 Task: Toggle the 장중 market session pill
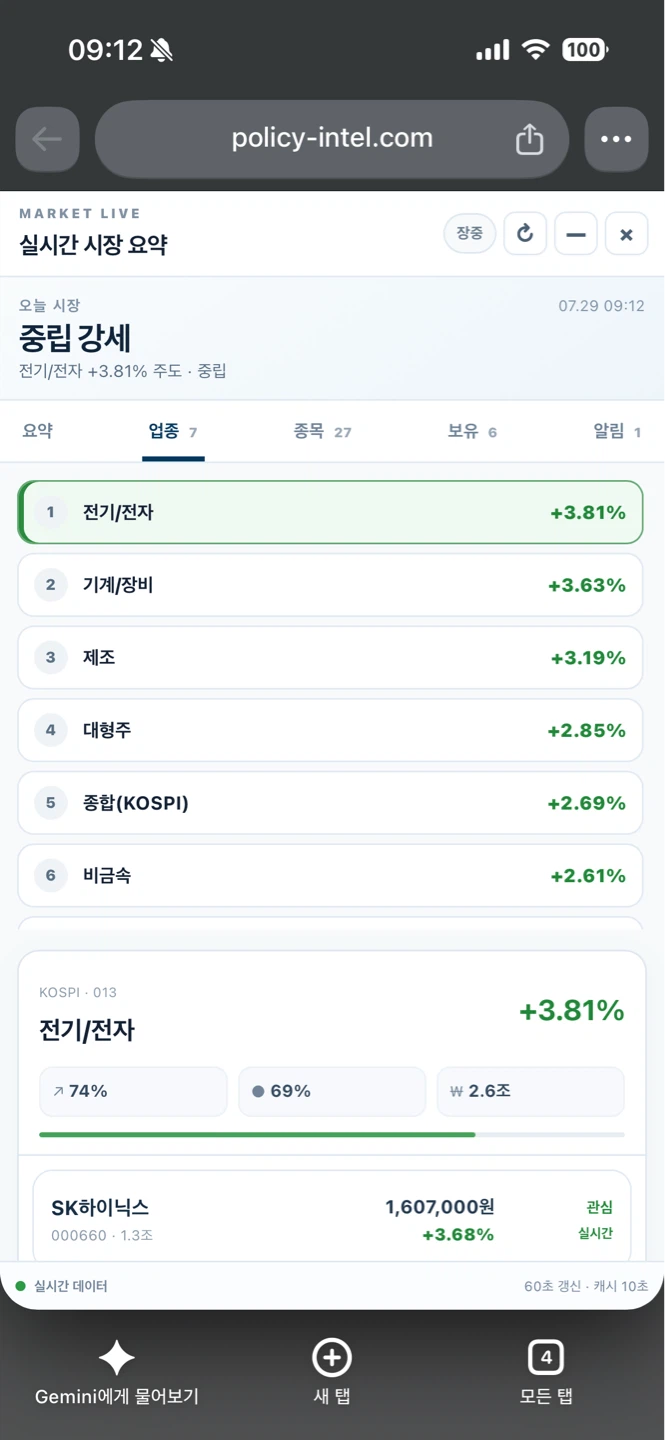(x=470, y=234)
